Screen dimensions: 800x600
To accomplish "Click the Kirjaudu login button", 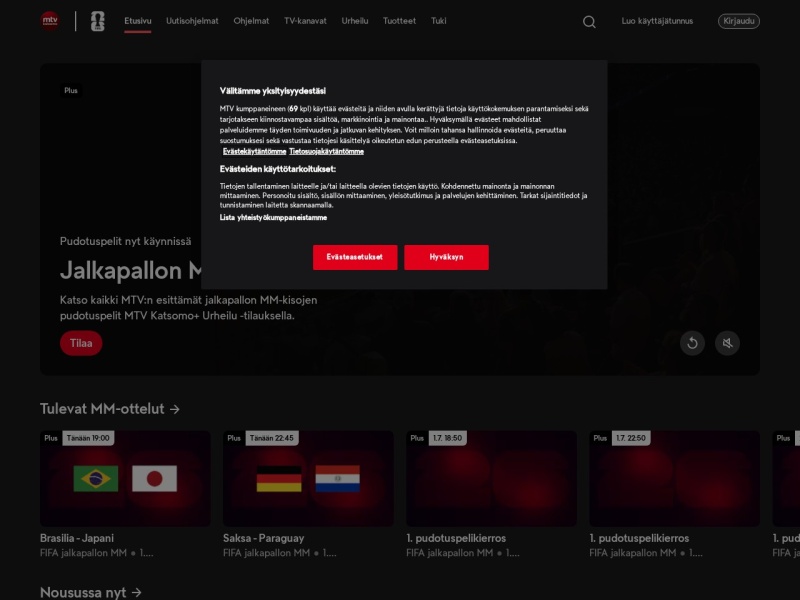I will (x=739, y=21).
